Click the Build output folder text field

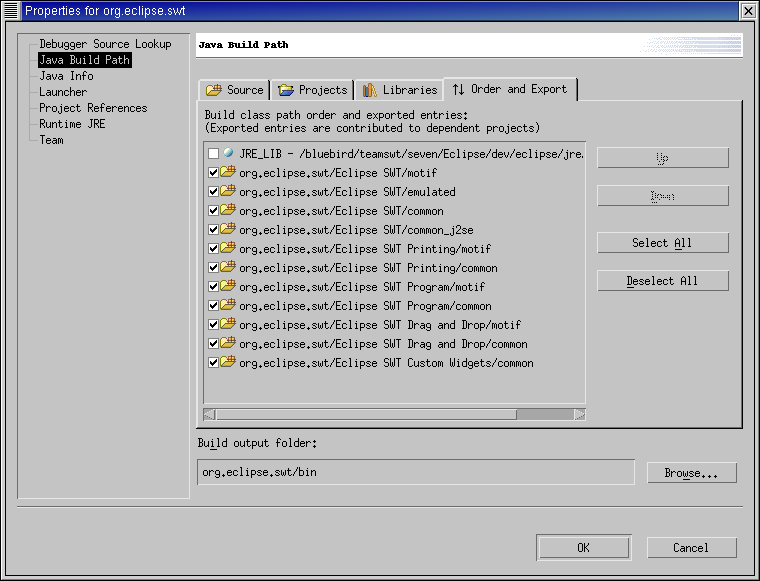coord(416,472)
